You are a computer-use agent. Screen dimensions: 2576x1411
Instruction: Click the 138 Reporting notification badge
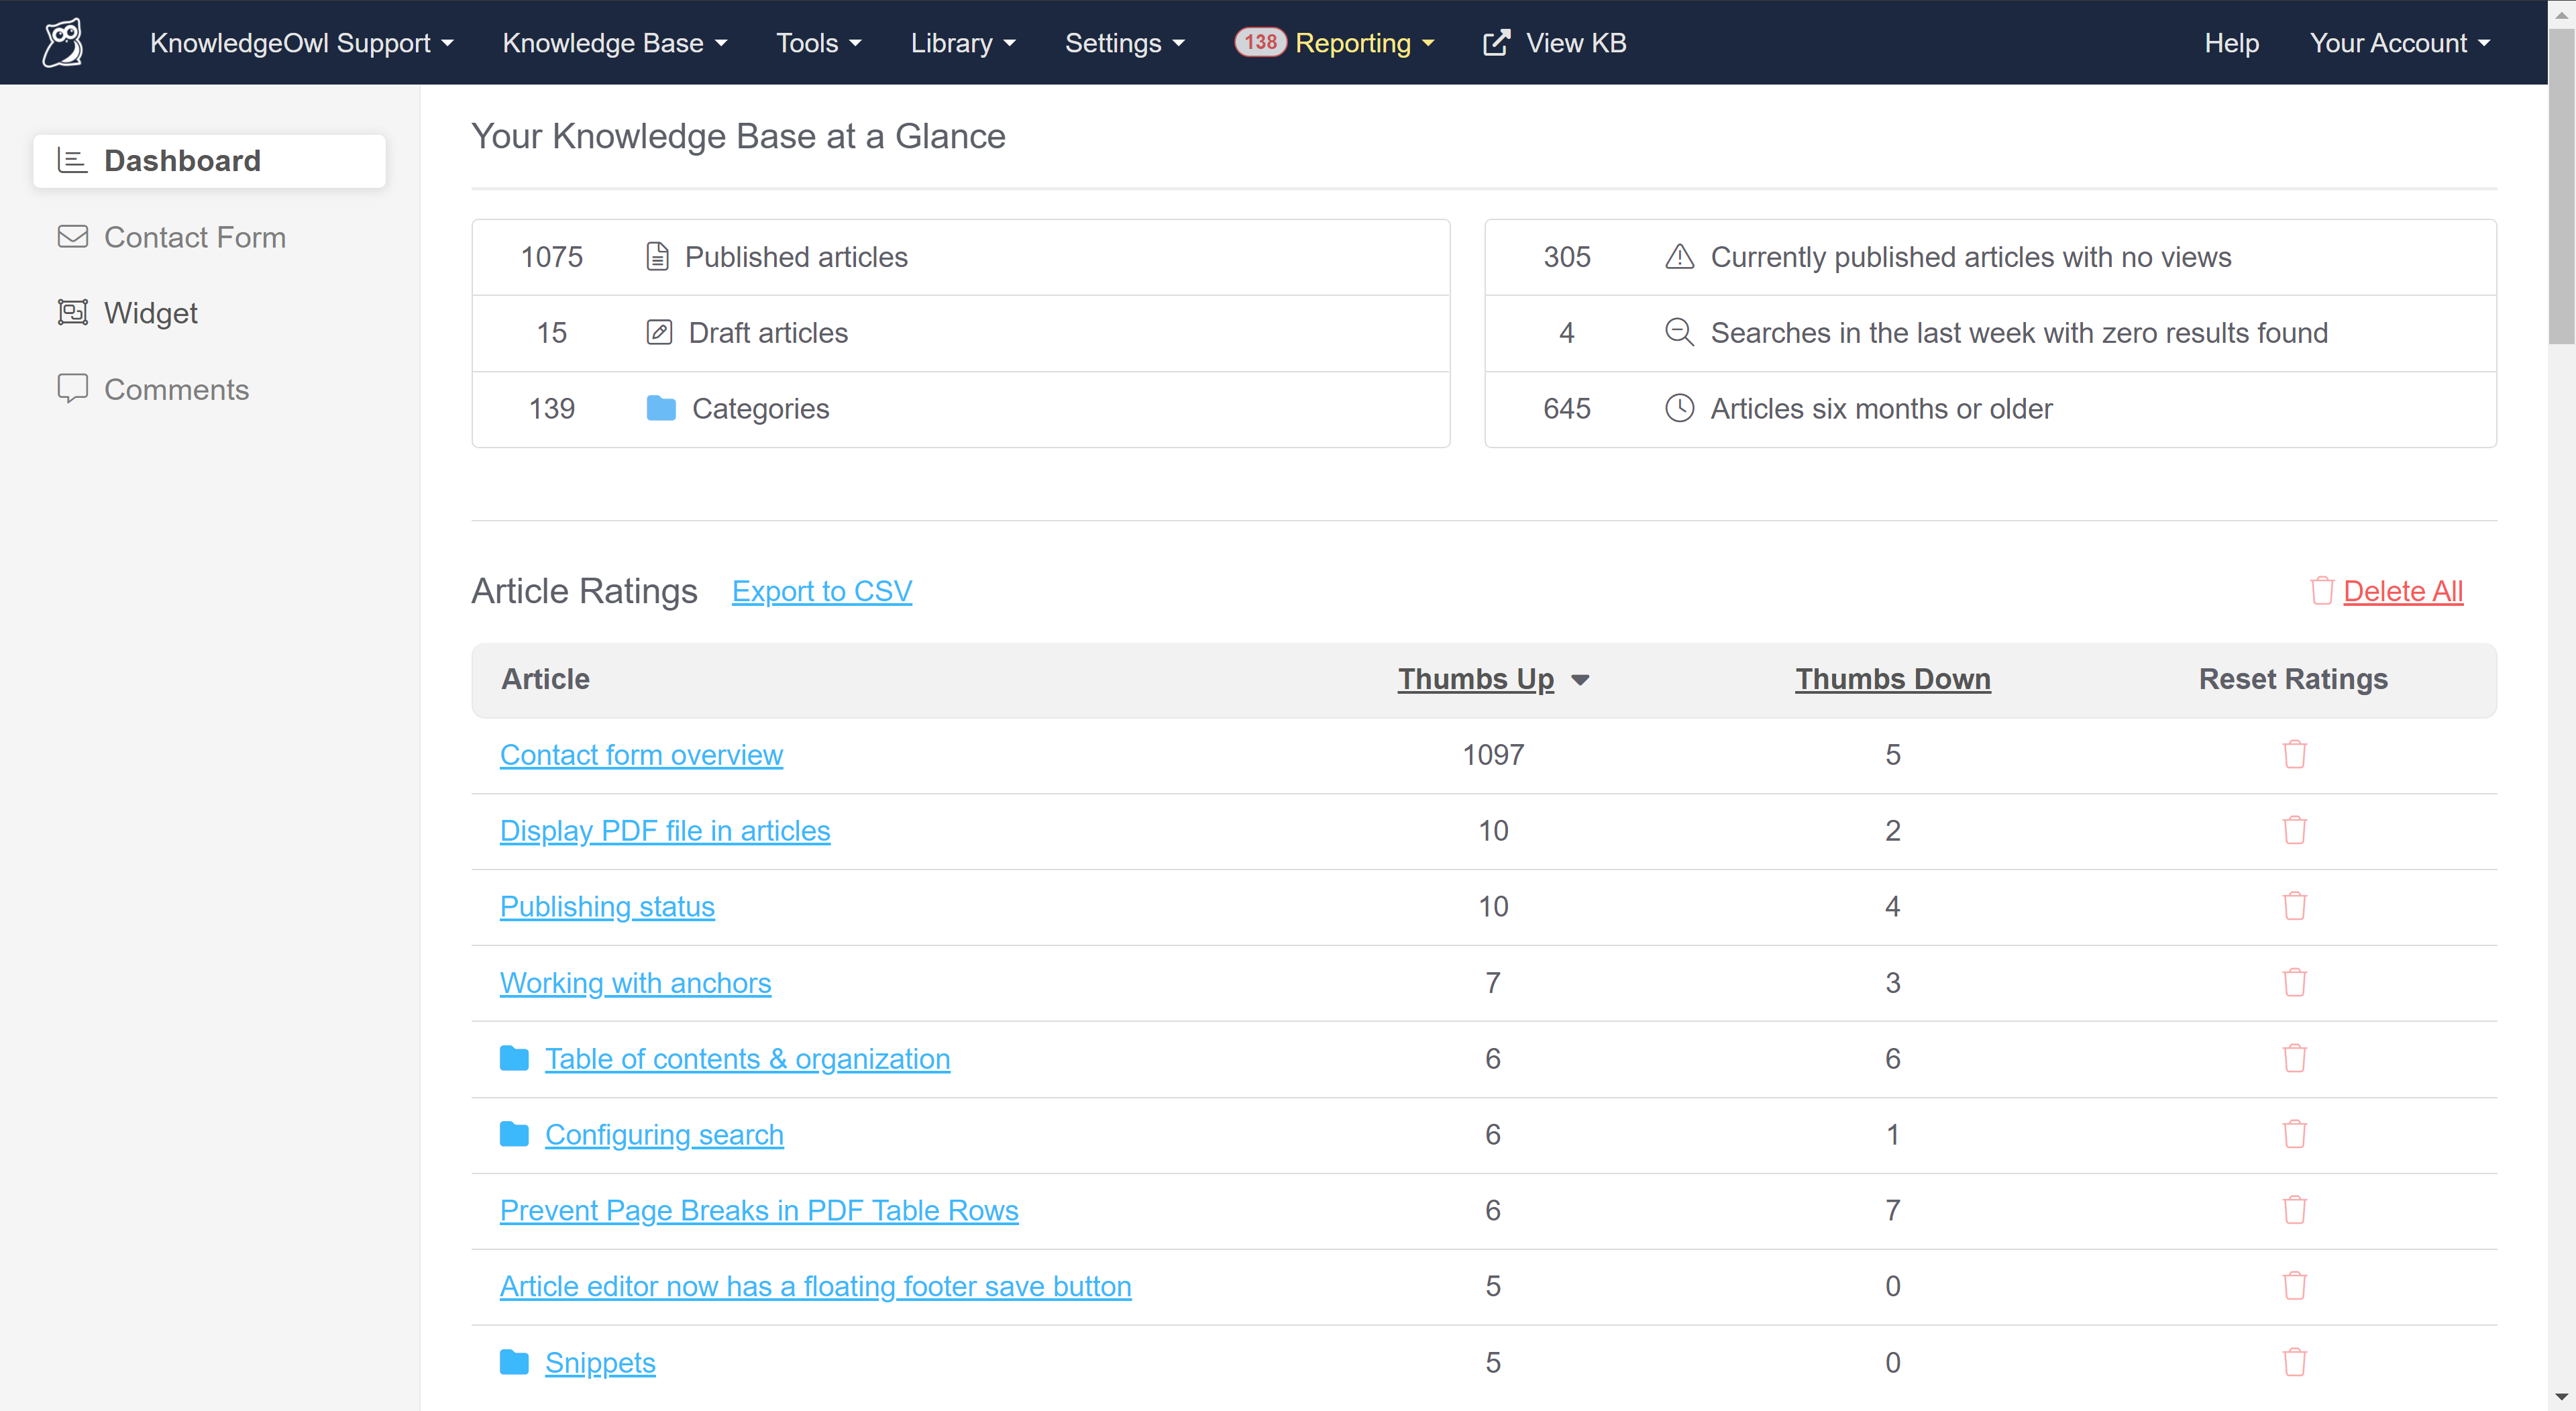1259,42
